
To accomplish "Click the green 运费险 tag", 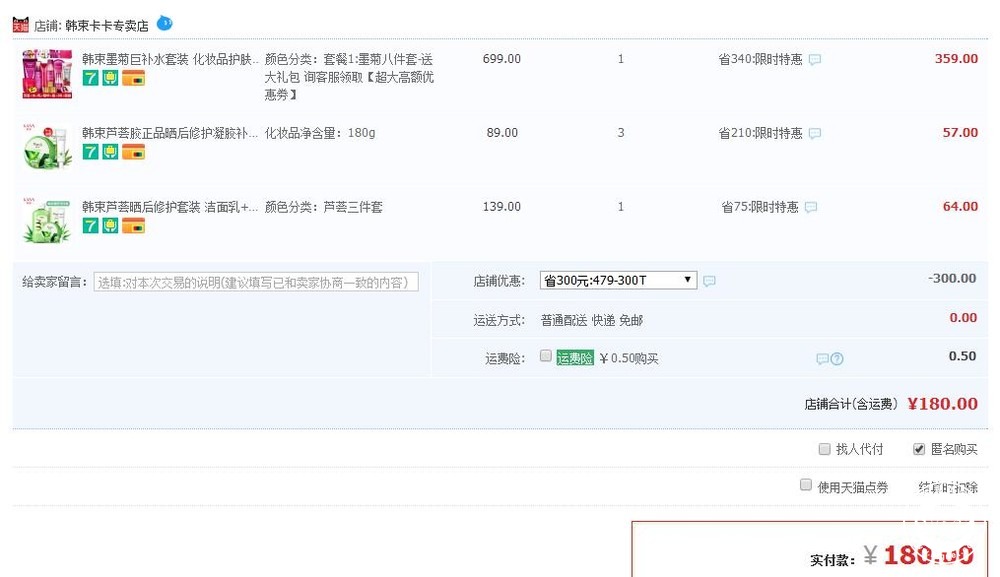I will point(575,358).
